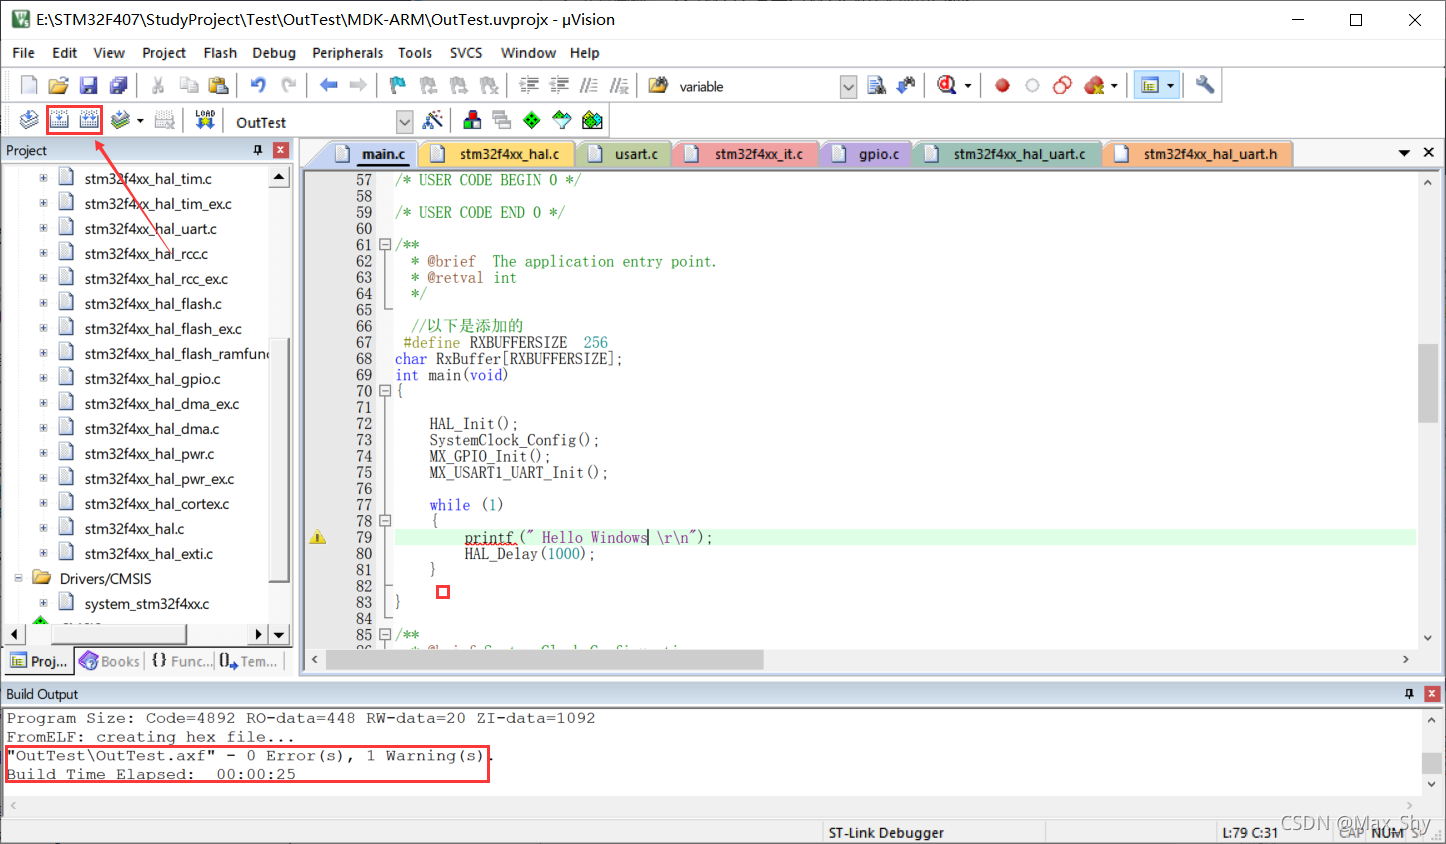Open the SVCS menu
Image resolution: width=1446 pixels, height=844 pixels.
(x=466, y=53)
